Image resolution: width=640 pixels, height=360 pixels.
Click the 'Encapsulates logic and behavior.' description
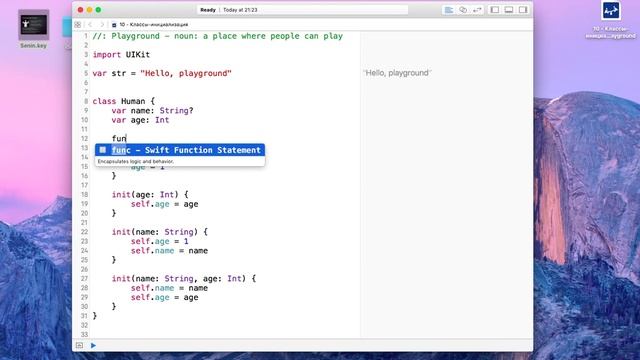click(x=136, y=162)
